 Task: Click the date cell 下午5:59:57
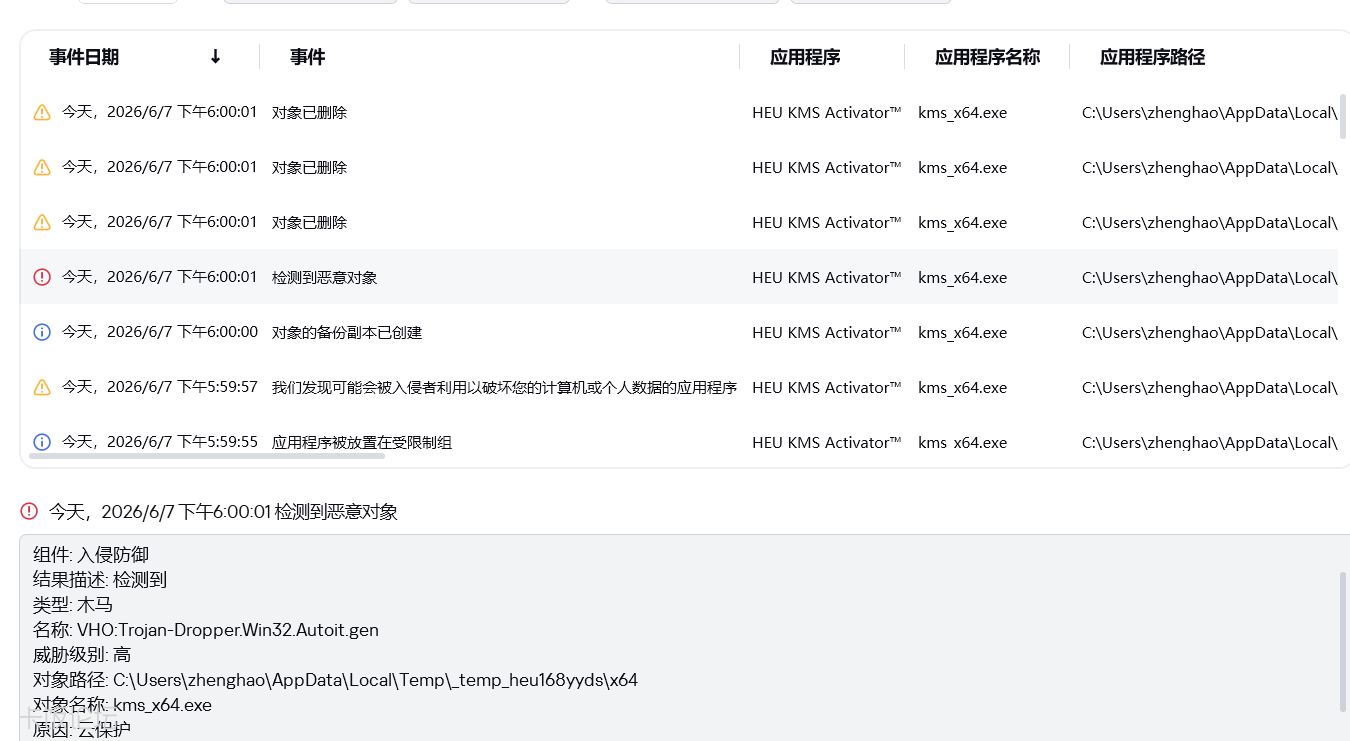pyautogui.click(x=160, y=387)
